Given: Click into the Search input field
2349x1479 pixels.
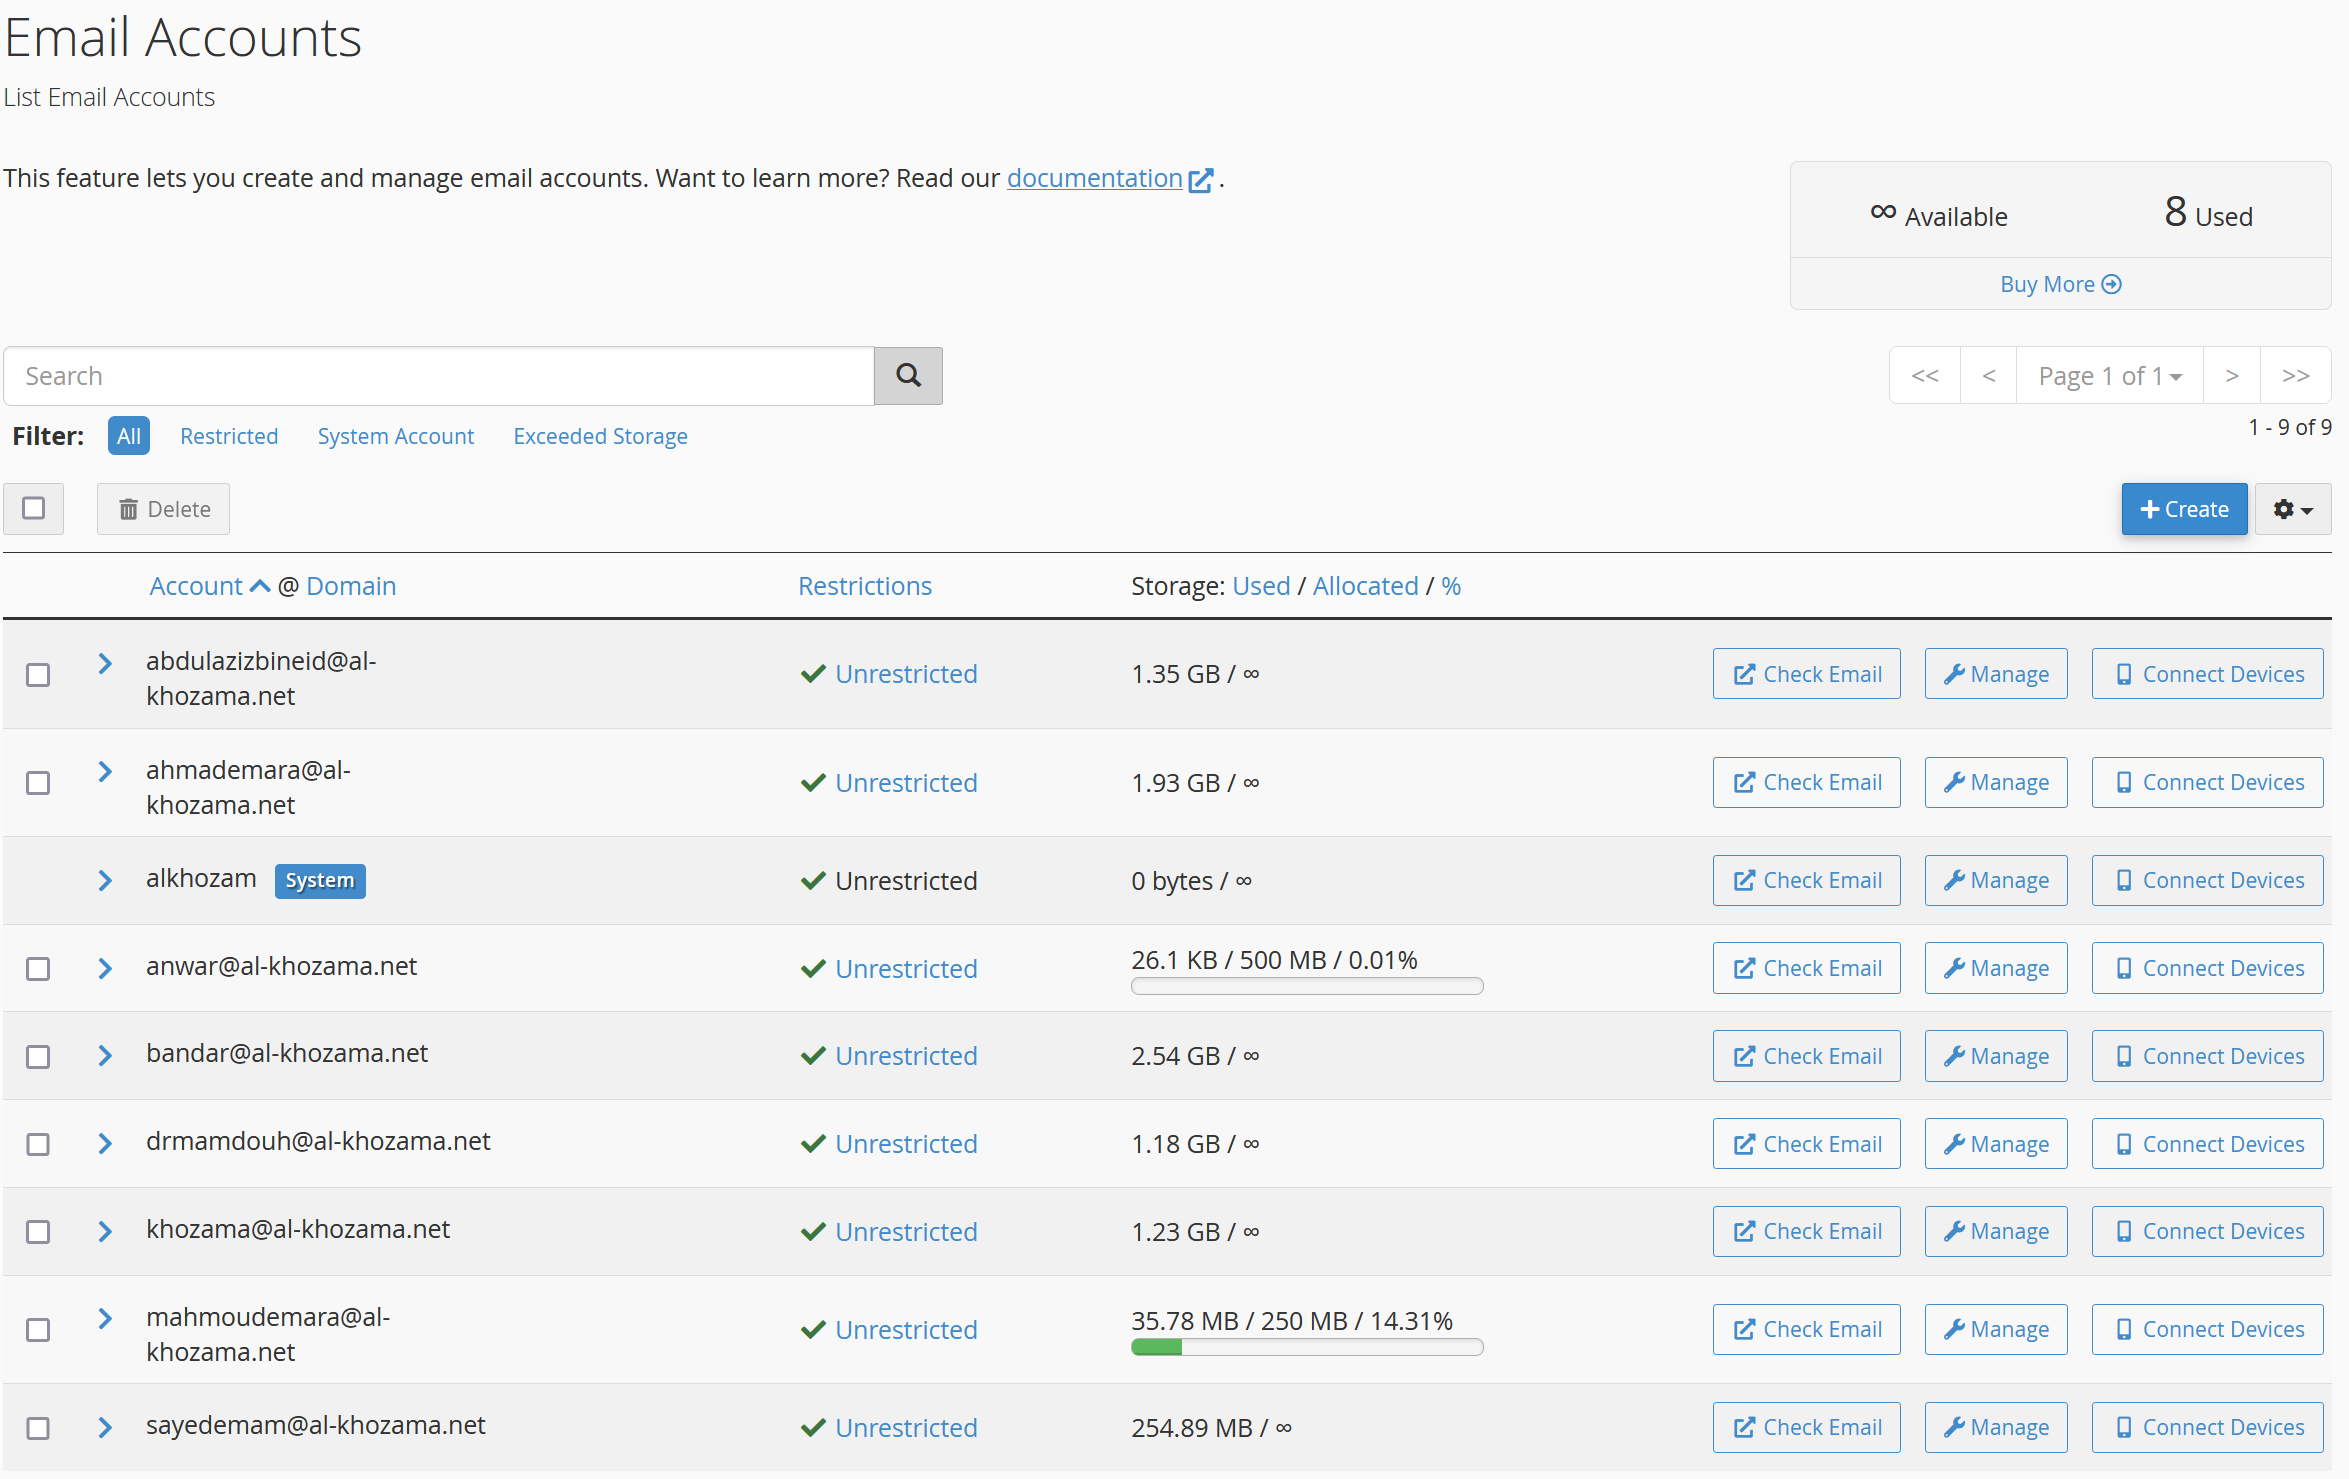Looking at the screenshot, I should point(440,376).
